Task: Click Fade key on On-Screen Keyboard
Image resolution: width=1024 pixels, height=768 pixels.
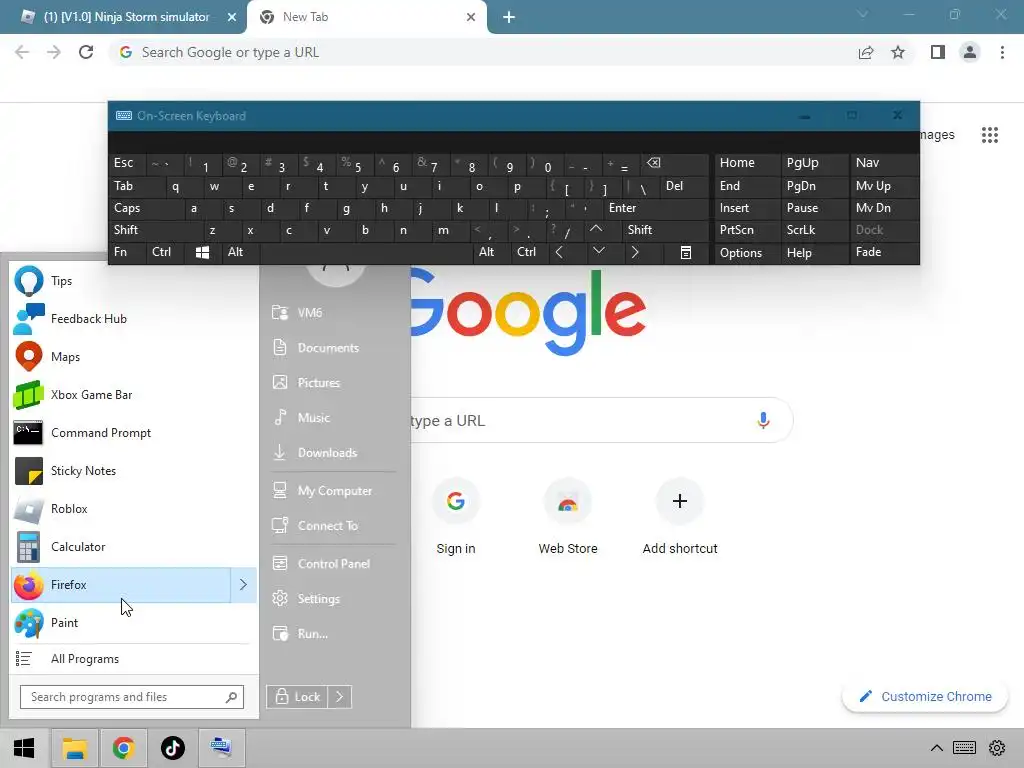Action: pos(883,252)
